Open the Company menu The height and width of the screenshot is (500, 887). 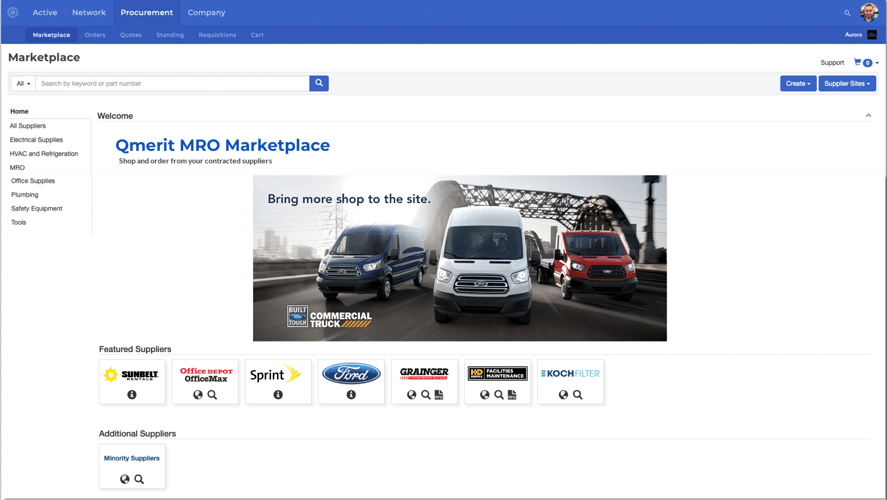click(x=206, y=12)
